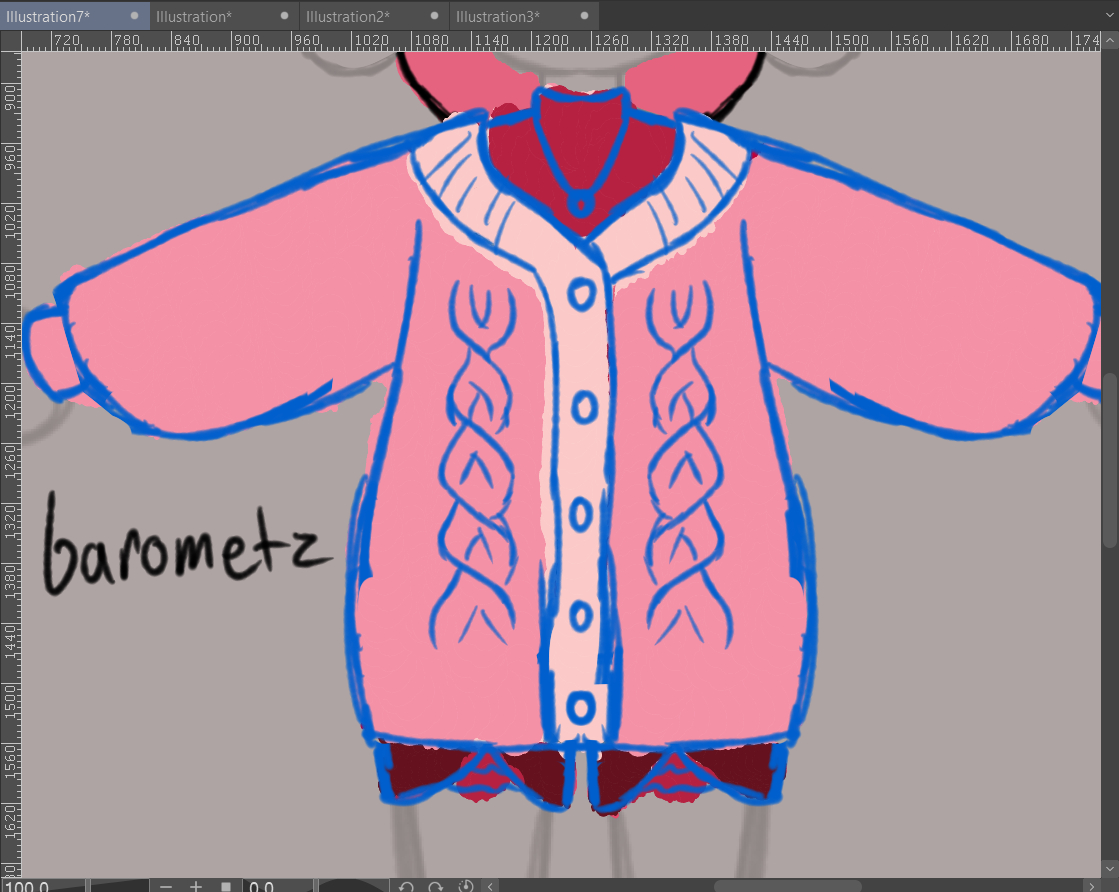Switch to the Illustration2 tab
Image resolution: width=1119 pixels, height=892 pixels.
click(x=348, y=16)
